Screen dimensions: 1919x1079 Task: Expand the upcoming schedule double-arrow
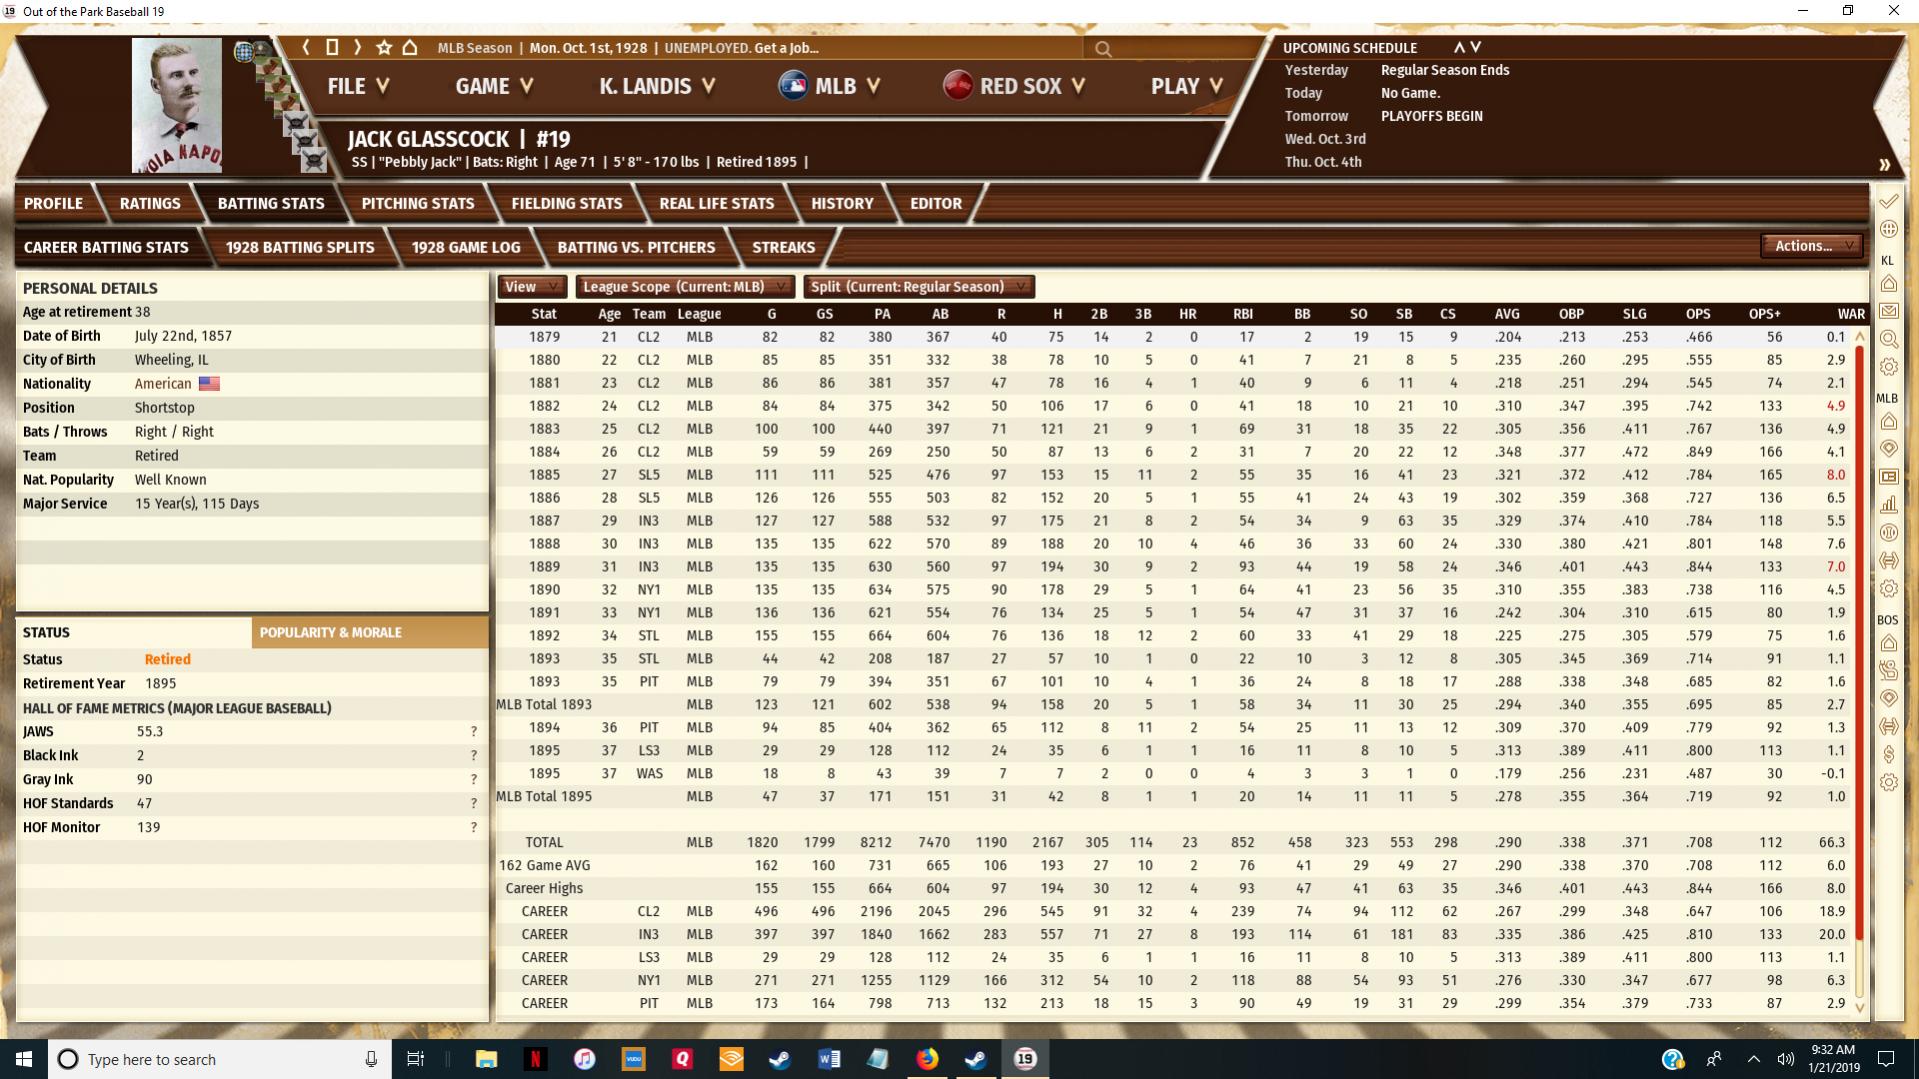coord(1884,165)
